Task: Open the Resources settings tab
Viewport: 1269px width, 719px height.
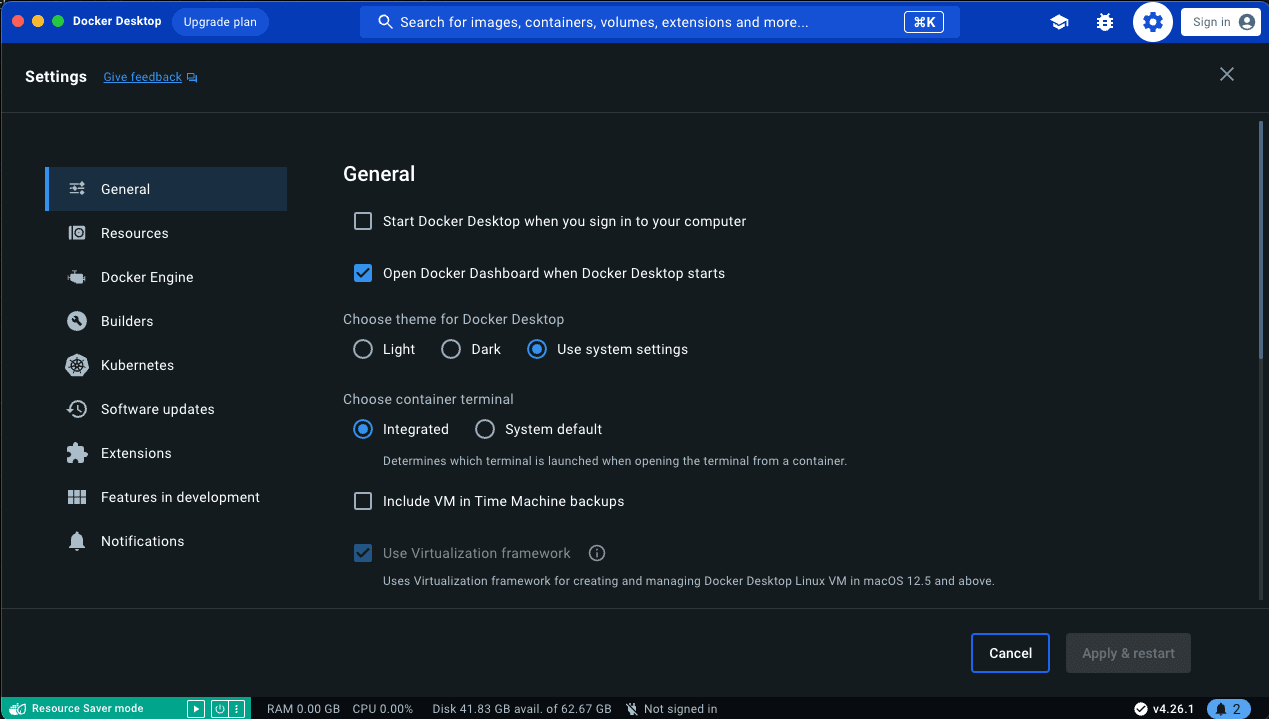Action: pos(166,233)
